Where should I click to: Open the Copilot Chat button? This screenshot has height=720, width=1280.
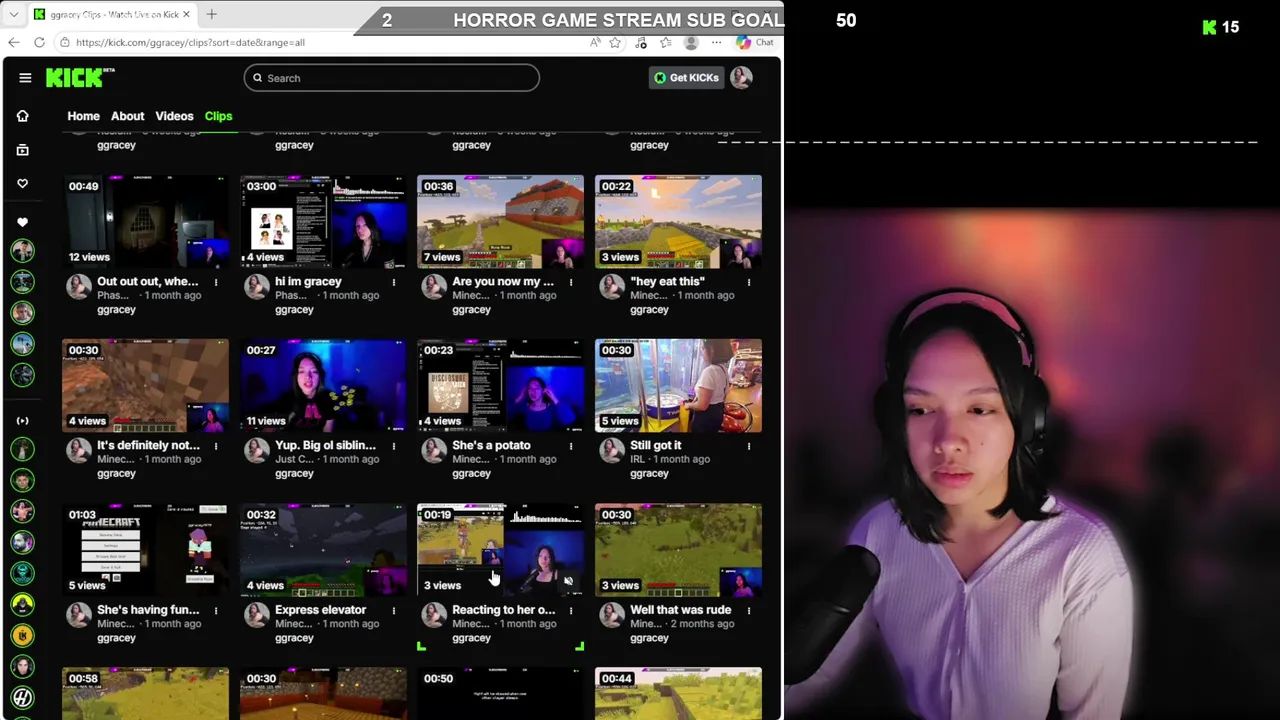tap(755, 42)
